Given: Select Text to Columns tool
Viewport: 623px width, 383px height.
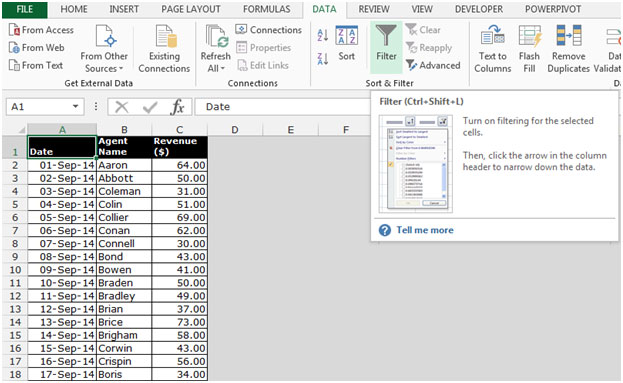Looking at the screenshot, I should [492, 48].
